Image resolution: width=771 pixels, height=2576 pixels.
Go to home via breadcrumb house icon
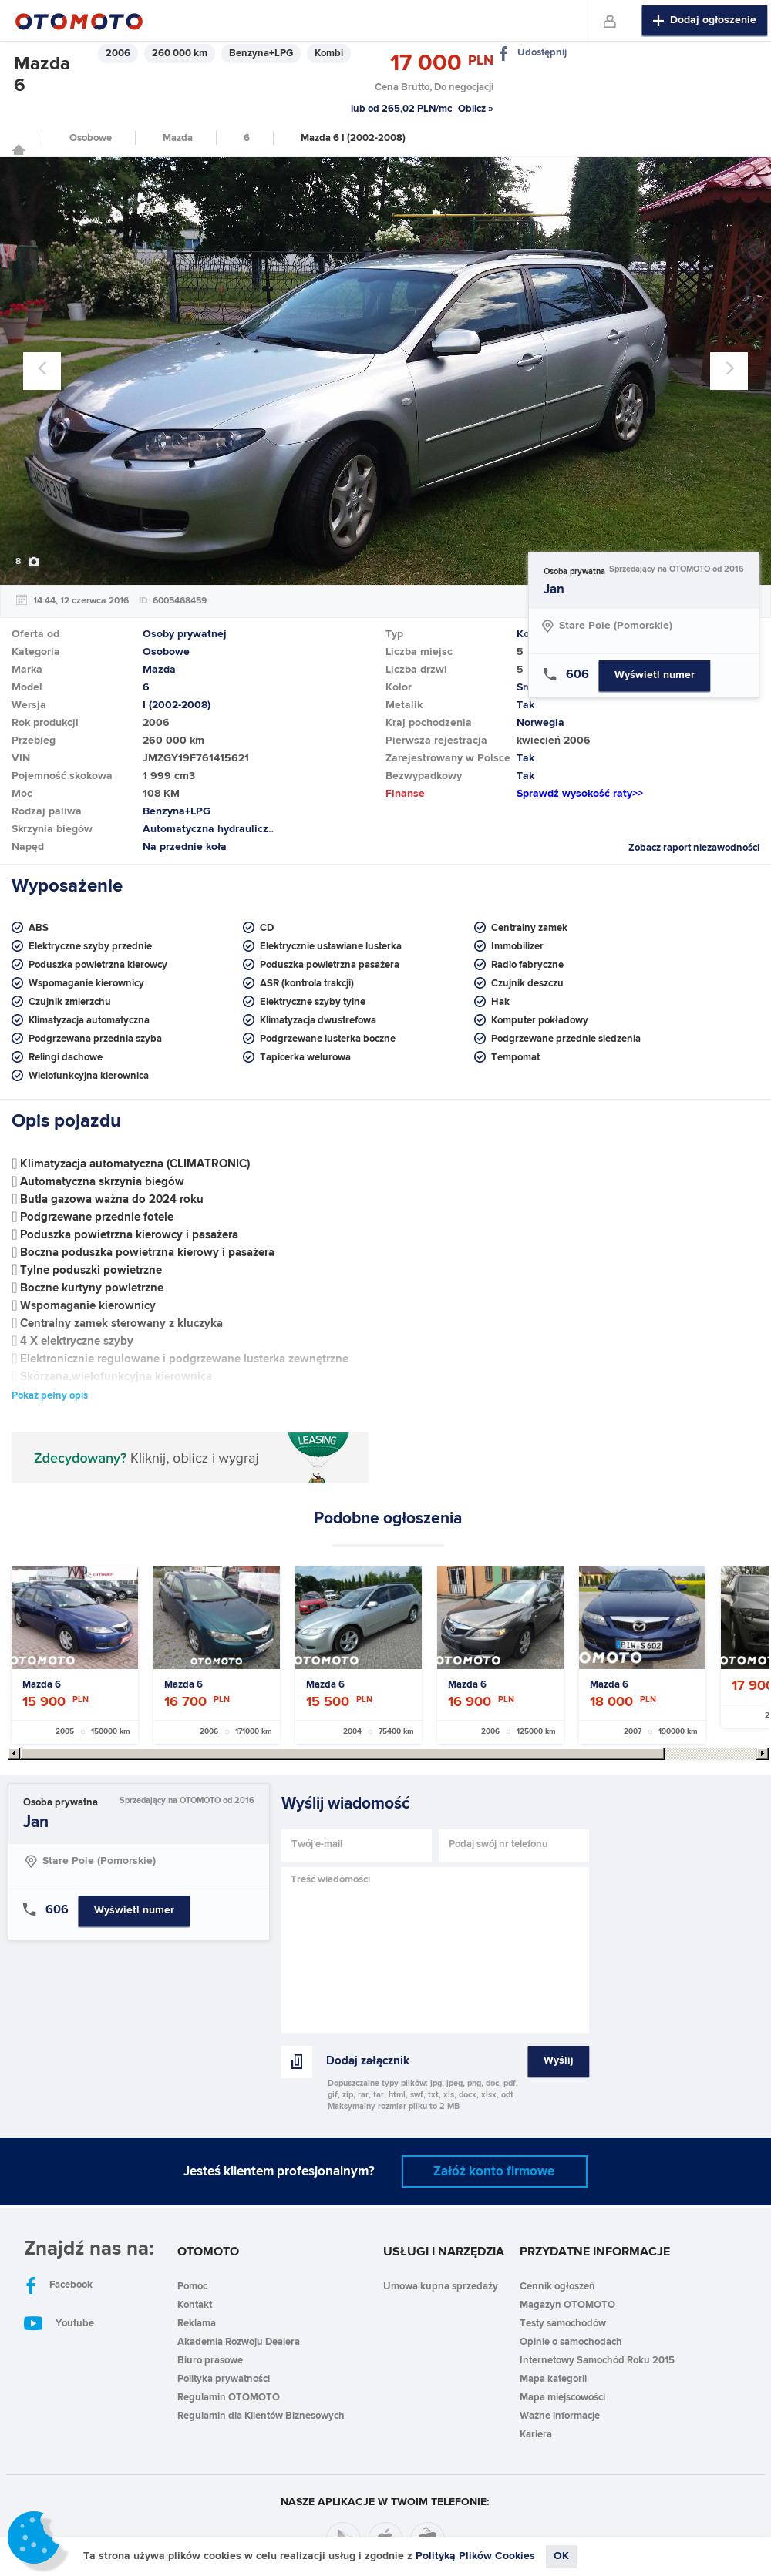18,150
